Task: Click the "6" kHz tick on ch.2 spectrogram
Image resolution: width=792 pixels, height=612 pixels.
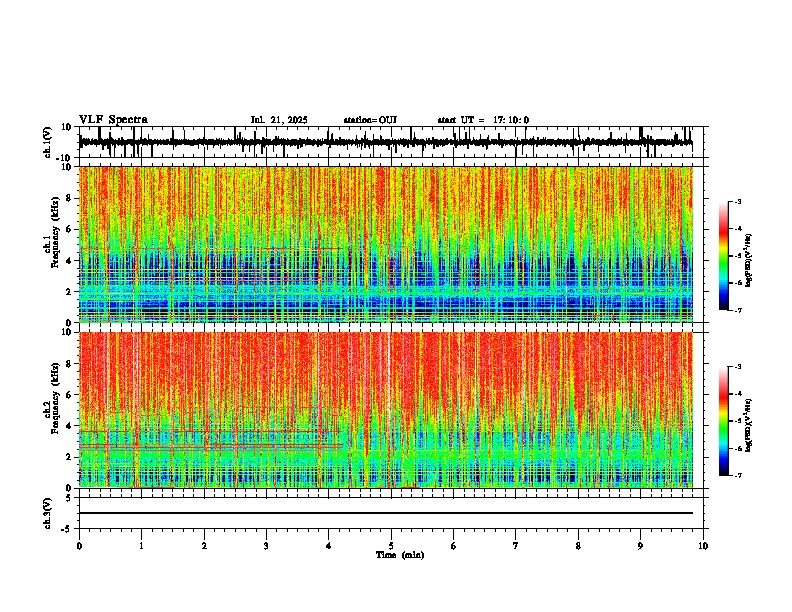Action: click(70, 395)
